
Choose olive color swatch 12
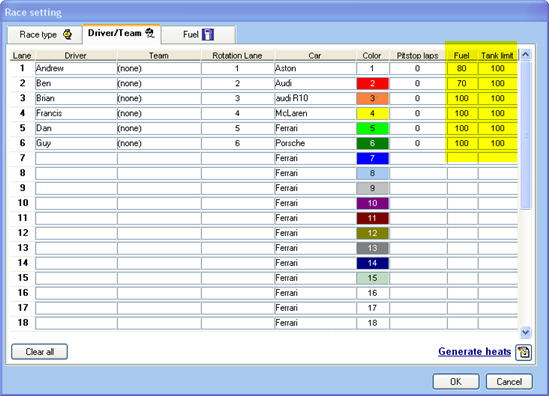tap(373, 233)
